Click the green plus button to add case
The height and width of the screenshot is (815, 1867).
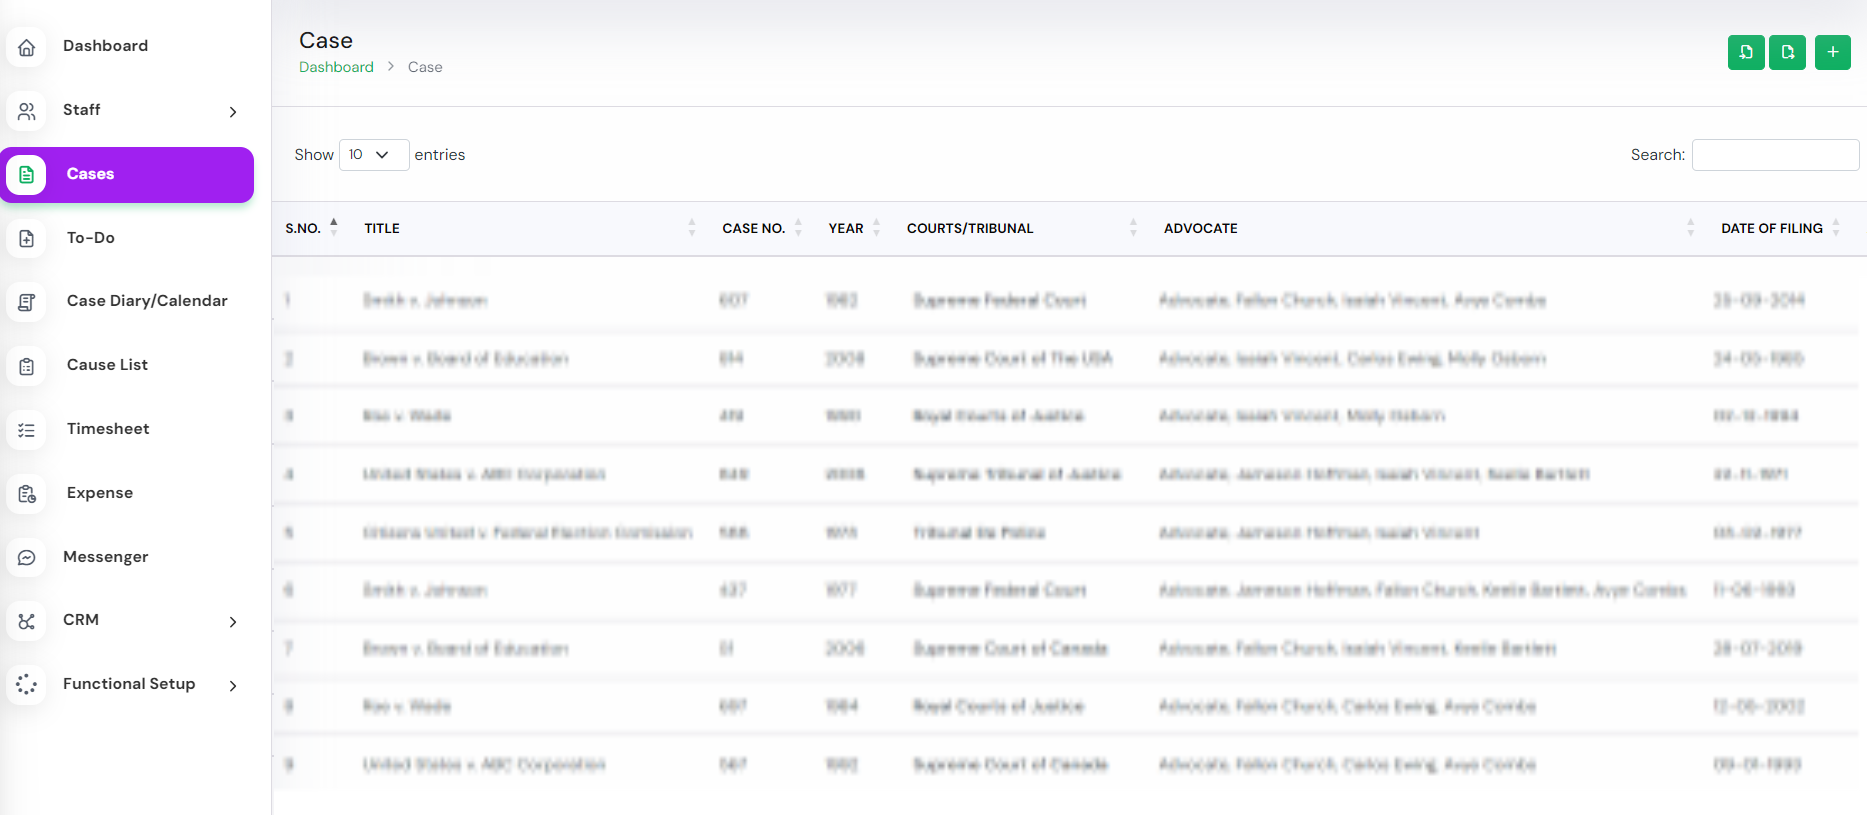coord(1832,52)
